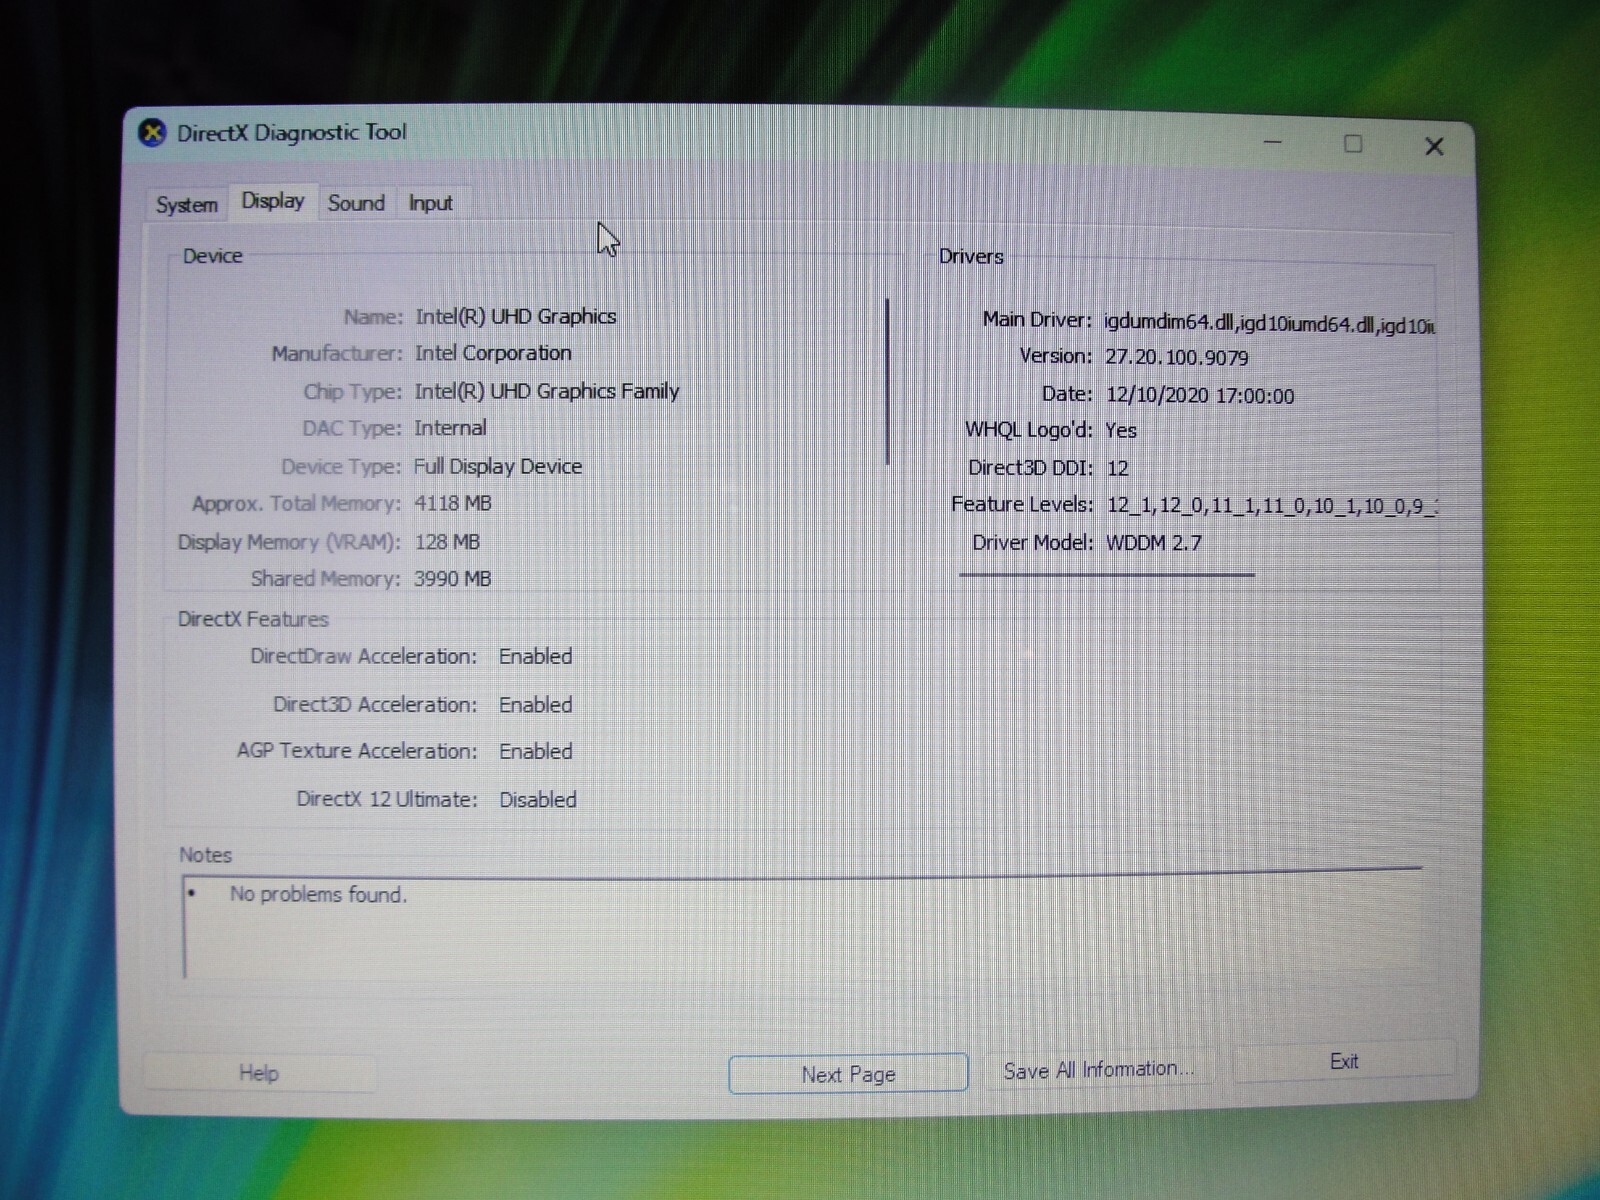The height and width of the screenshot is (1200, 1600).
Task: Click the DAC Type value 'Internal'
Action: [x=450, y=428]
